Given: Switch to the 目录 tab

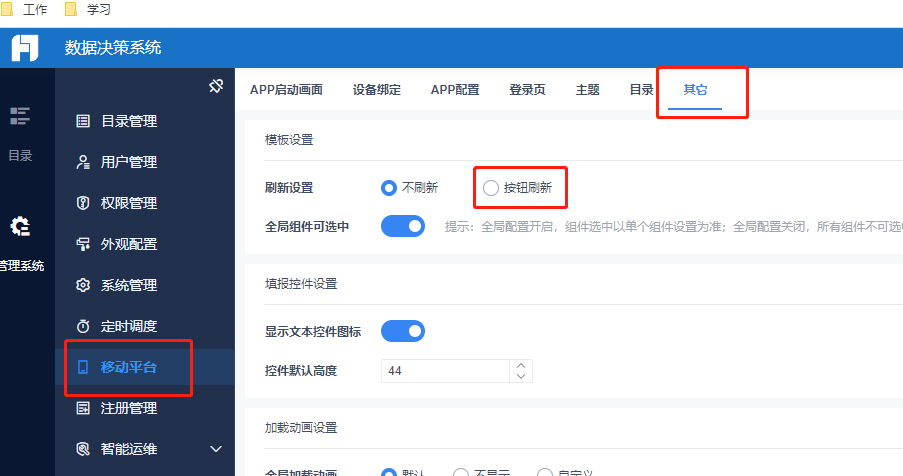Looking at the screenshot, I should [641, 90].
